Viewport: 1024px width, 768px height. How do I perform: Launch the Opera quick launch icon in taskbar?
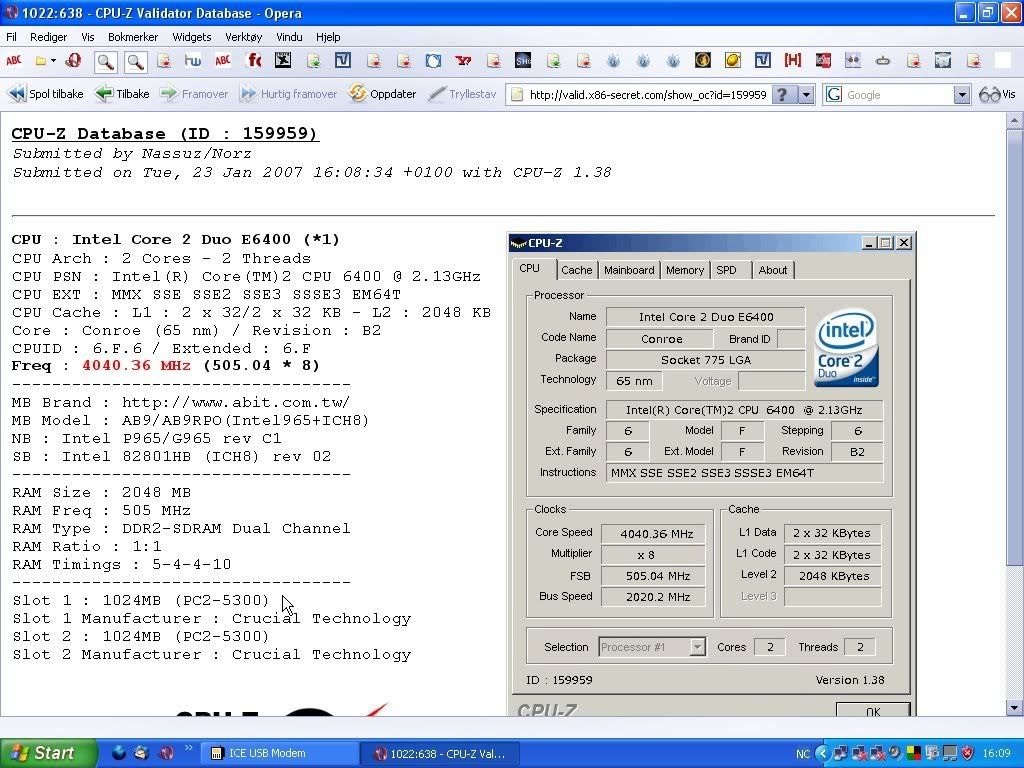click(167, 753)
